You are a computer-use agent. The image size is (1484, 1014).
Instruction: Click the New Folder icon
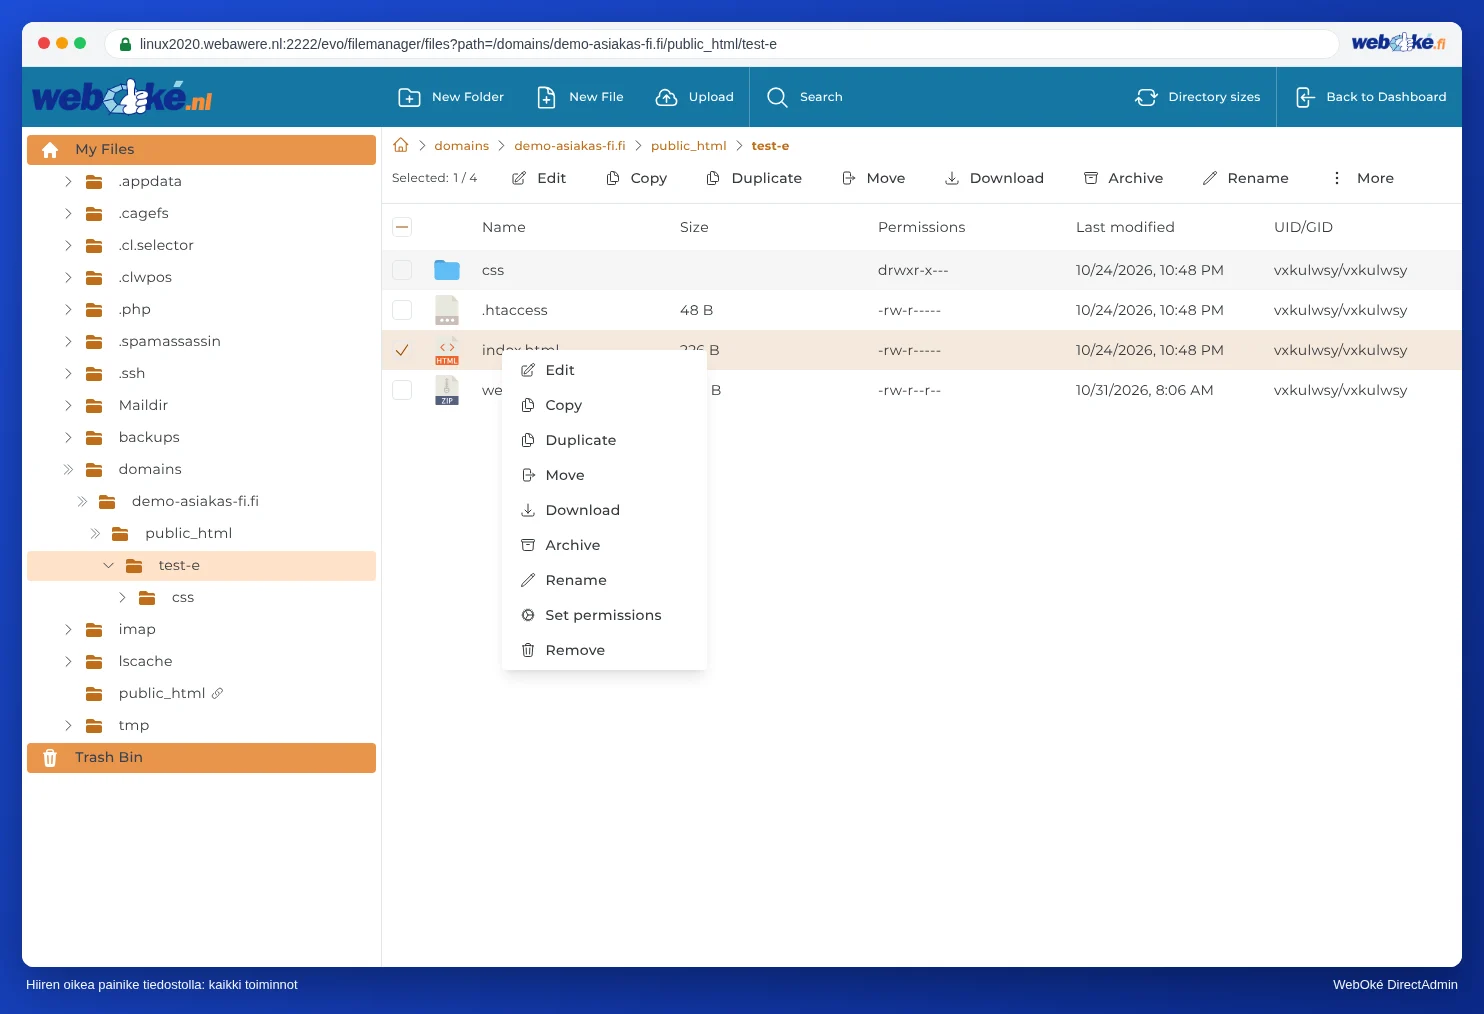pyautogui.click(x=409, y=97)
